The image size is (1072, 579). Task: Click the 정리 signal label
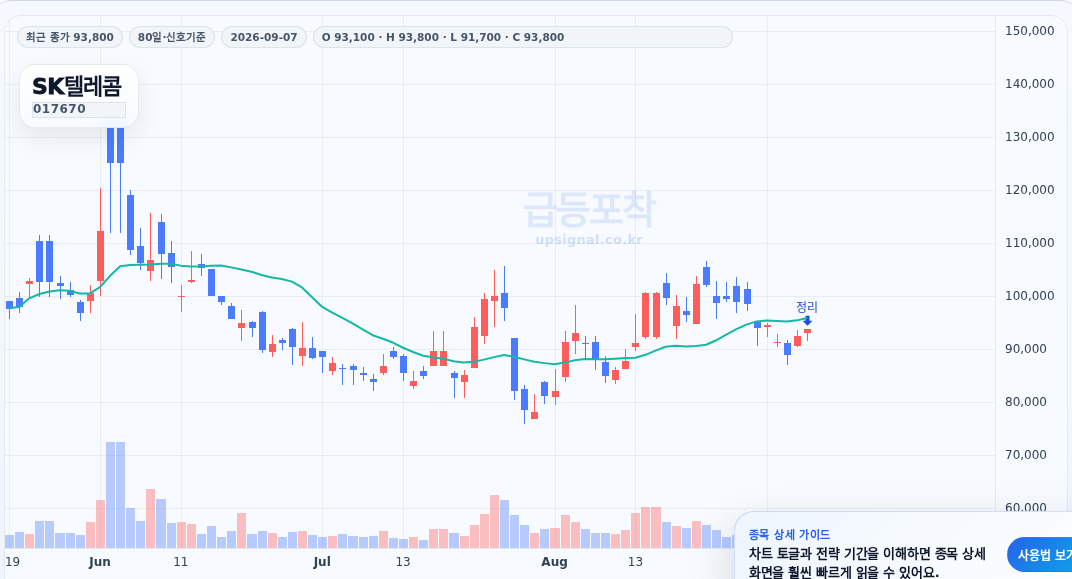pos(807,307)
